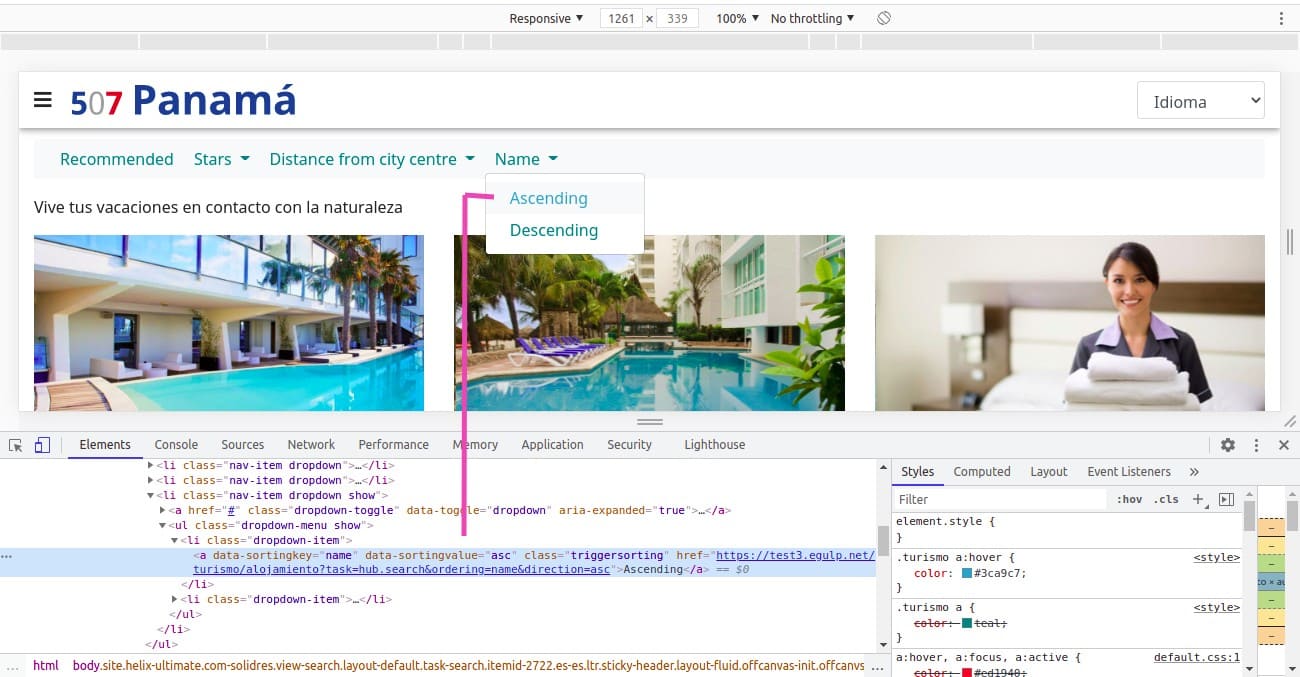Toggle the :hov element state panel
The width and height of the screenshot is (1300, 677).
tap(1128, 499)
